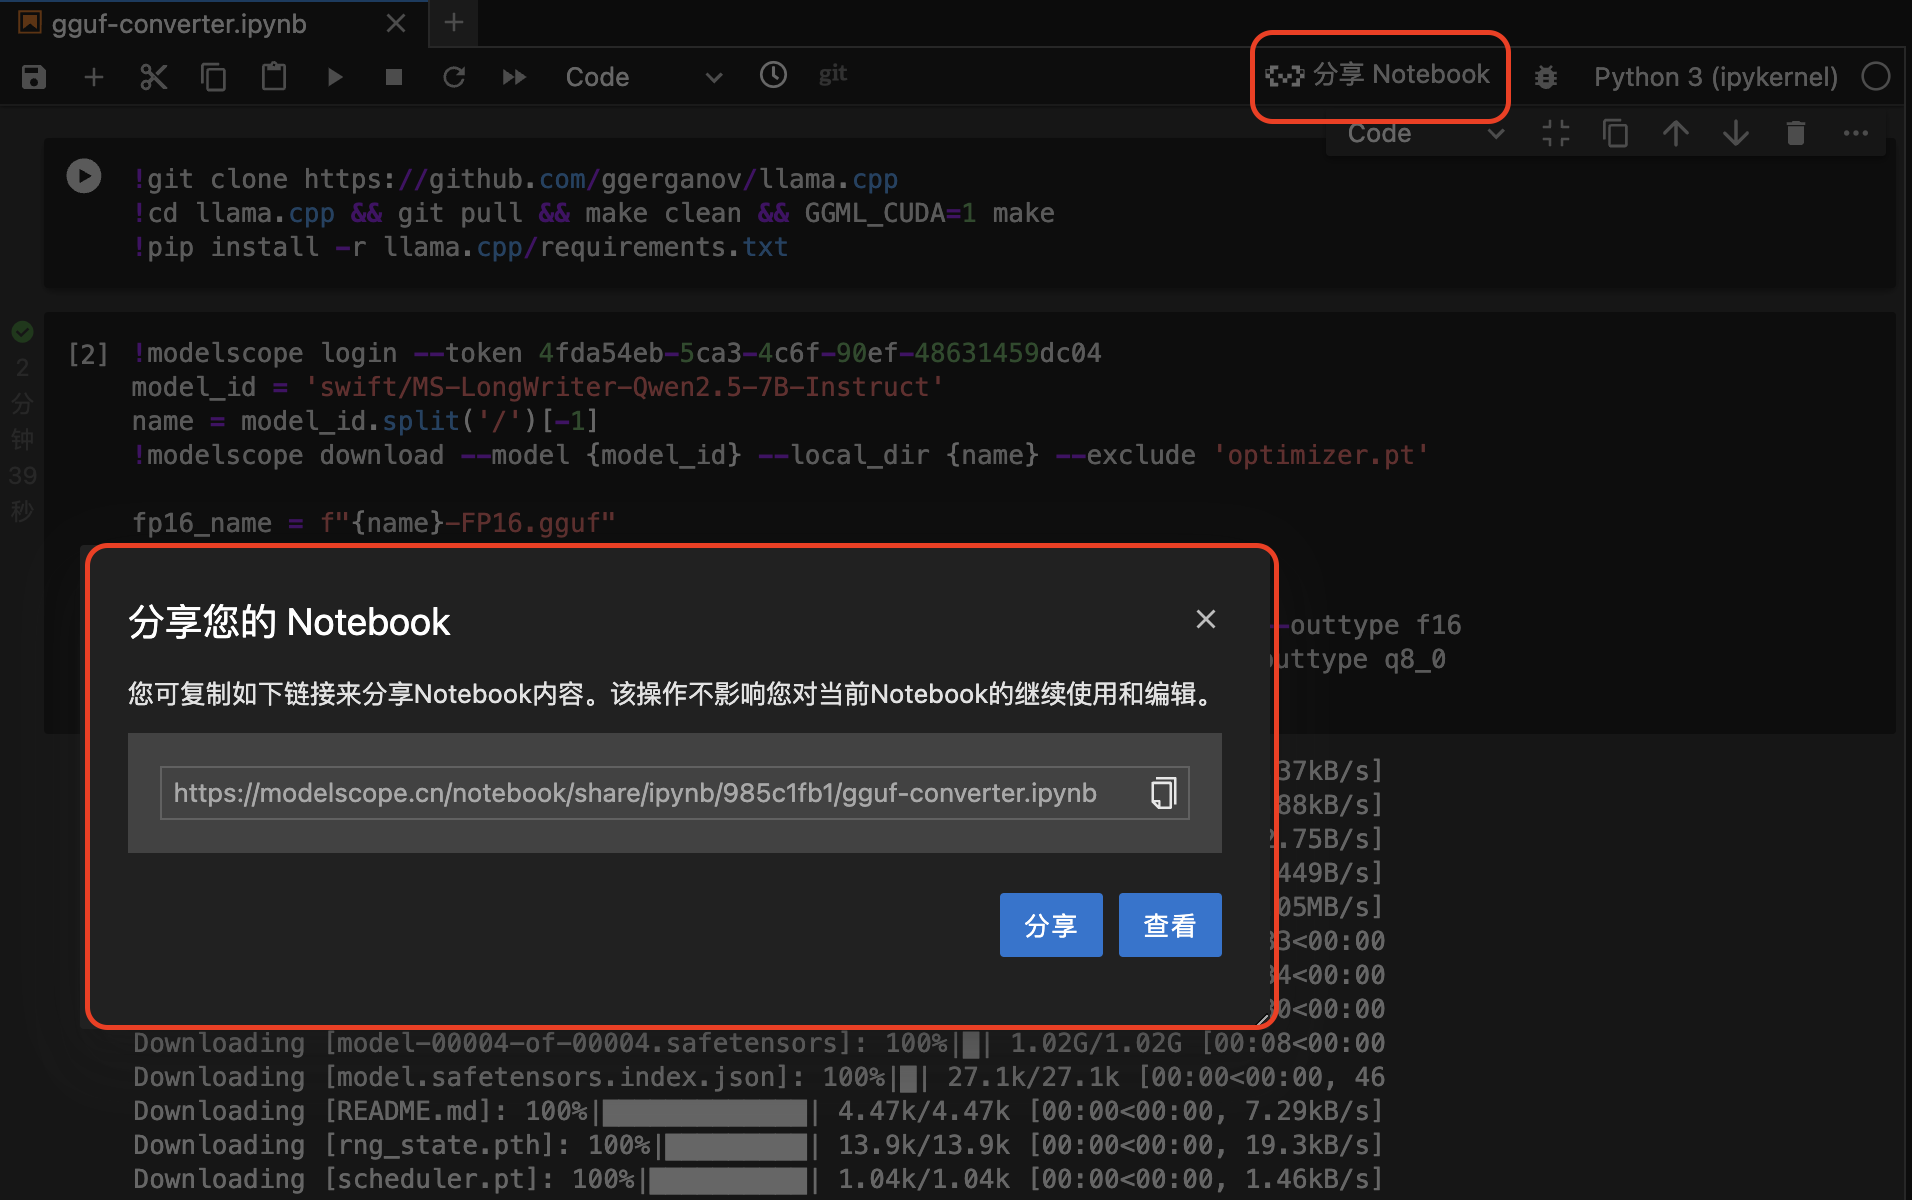This screenshot has height=1200, width=1912.
Task: Open the debugger with the bug icon
Action: click(1546, 77)
